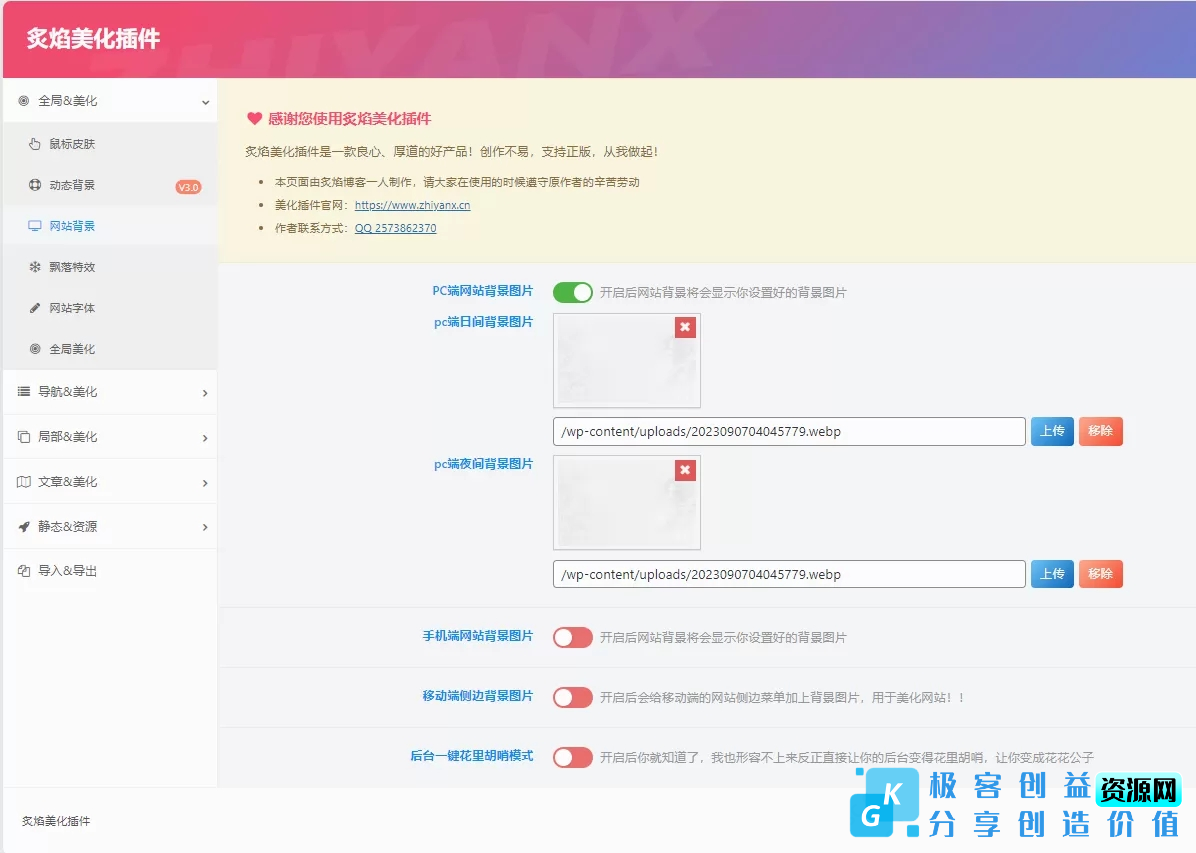Remove pc端日间背景图片 thumbnail with red X
The width and height of the screenshot is (1196, 853).
[x=685, y=327]
